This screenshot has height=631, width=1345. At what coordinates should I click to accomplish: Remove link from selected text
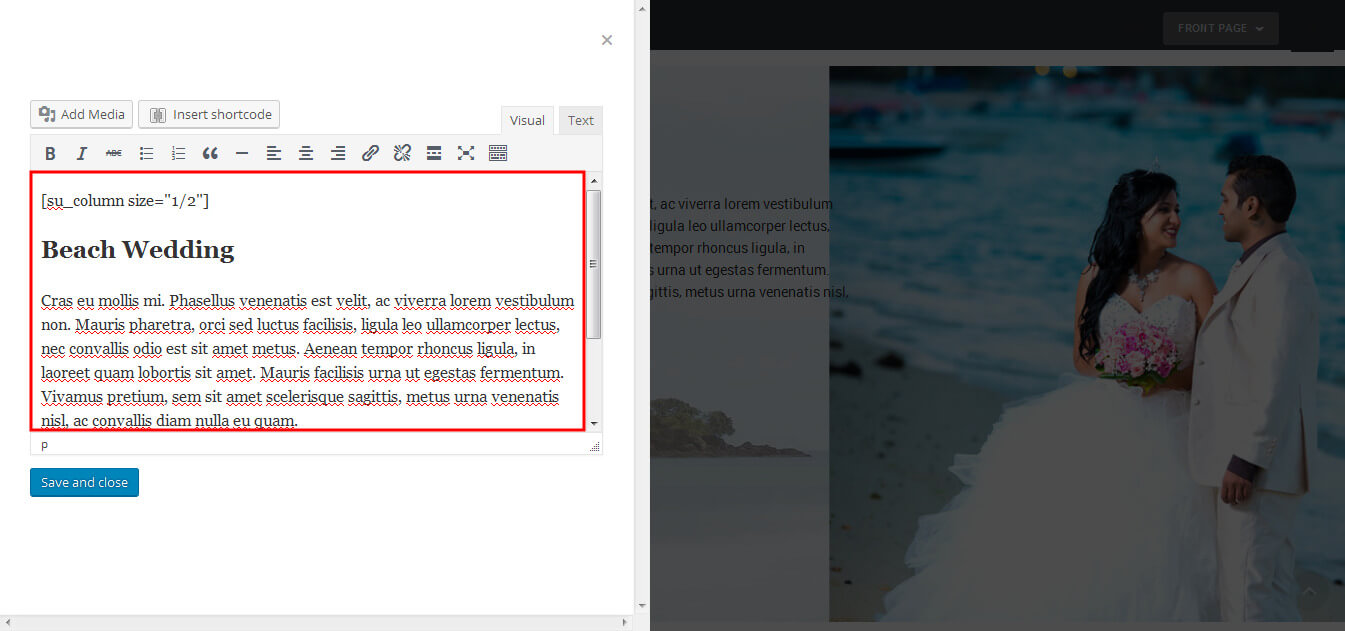point(402,153)
